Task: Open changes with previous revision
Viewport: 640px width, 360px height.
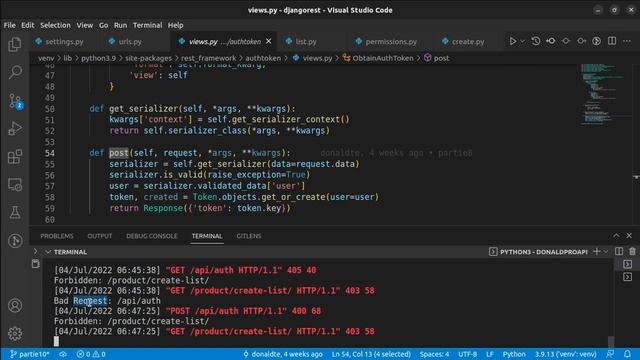Action: 551,41
